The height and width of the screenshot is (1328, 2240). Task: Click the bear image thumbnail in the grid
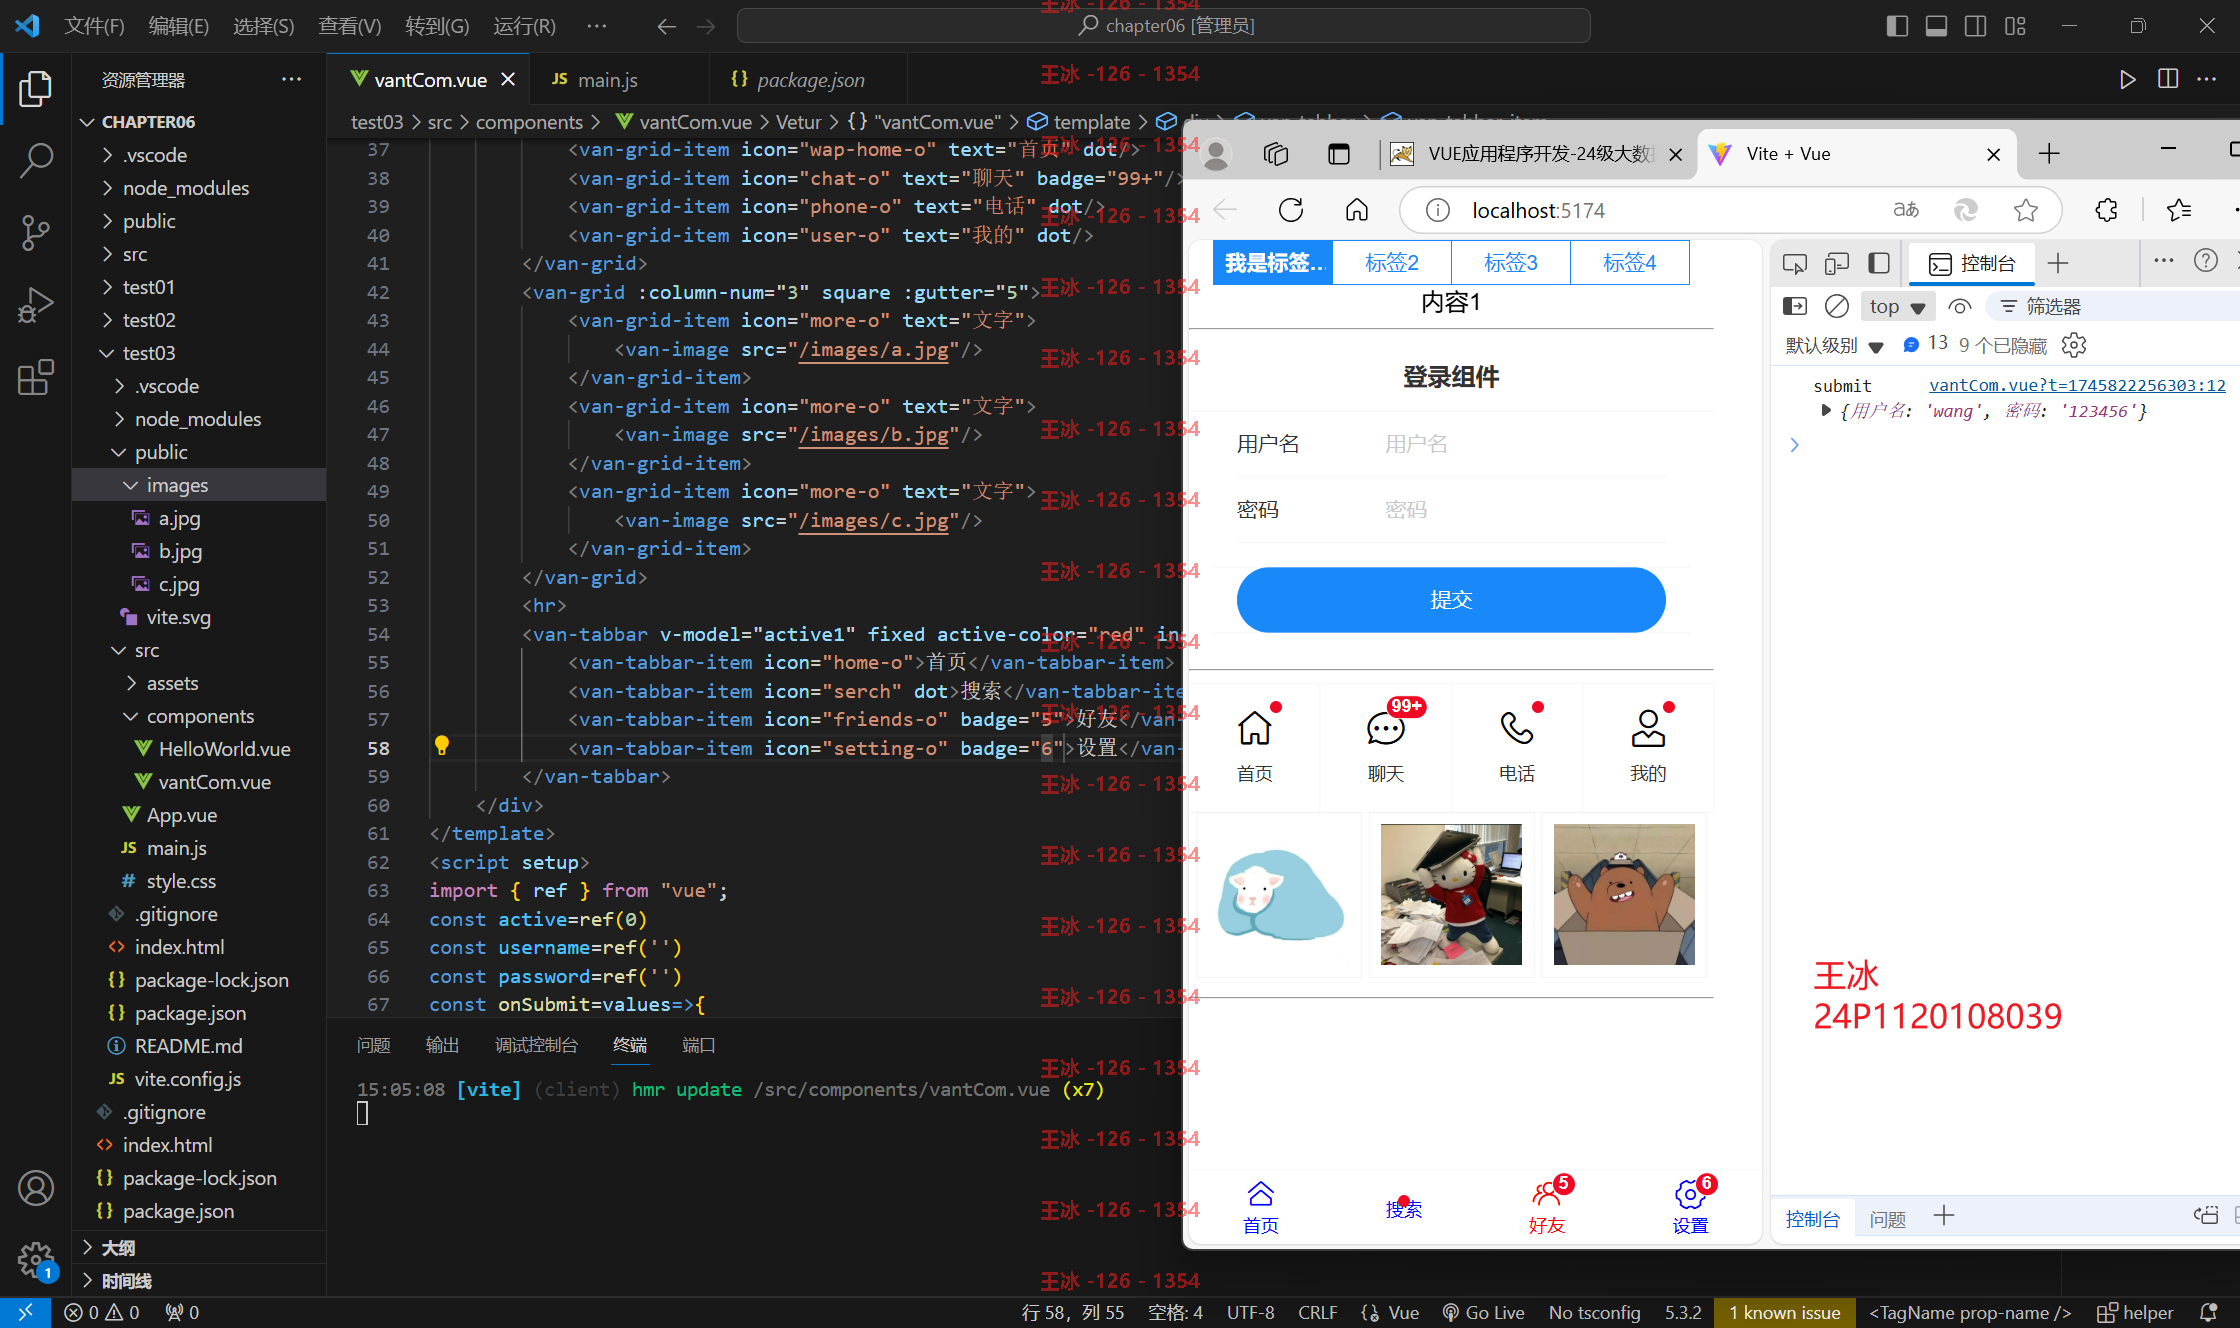1624,894
